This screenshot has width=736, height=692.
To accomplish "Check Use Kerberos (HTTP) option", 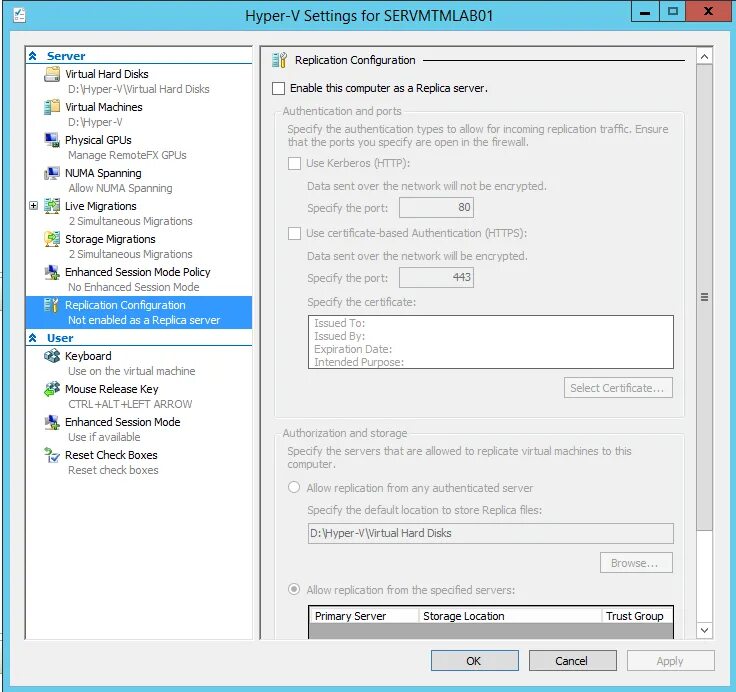I will point(294,163).
